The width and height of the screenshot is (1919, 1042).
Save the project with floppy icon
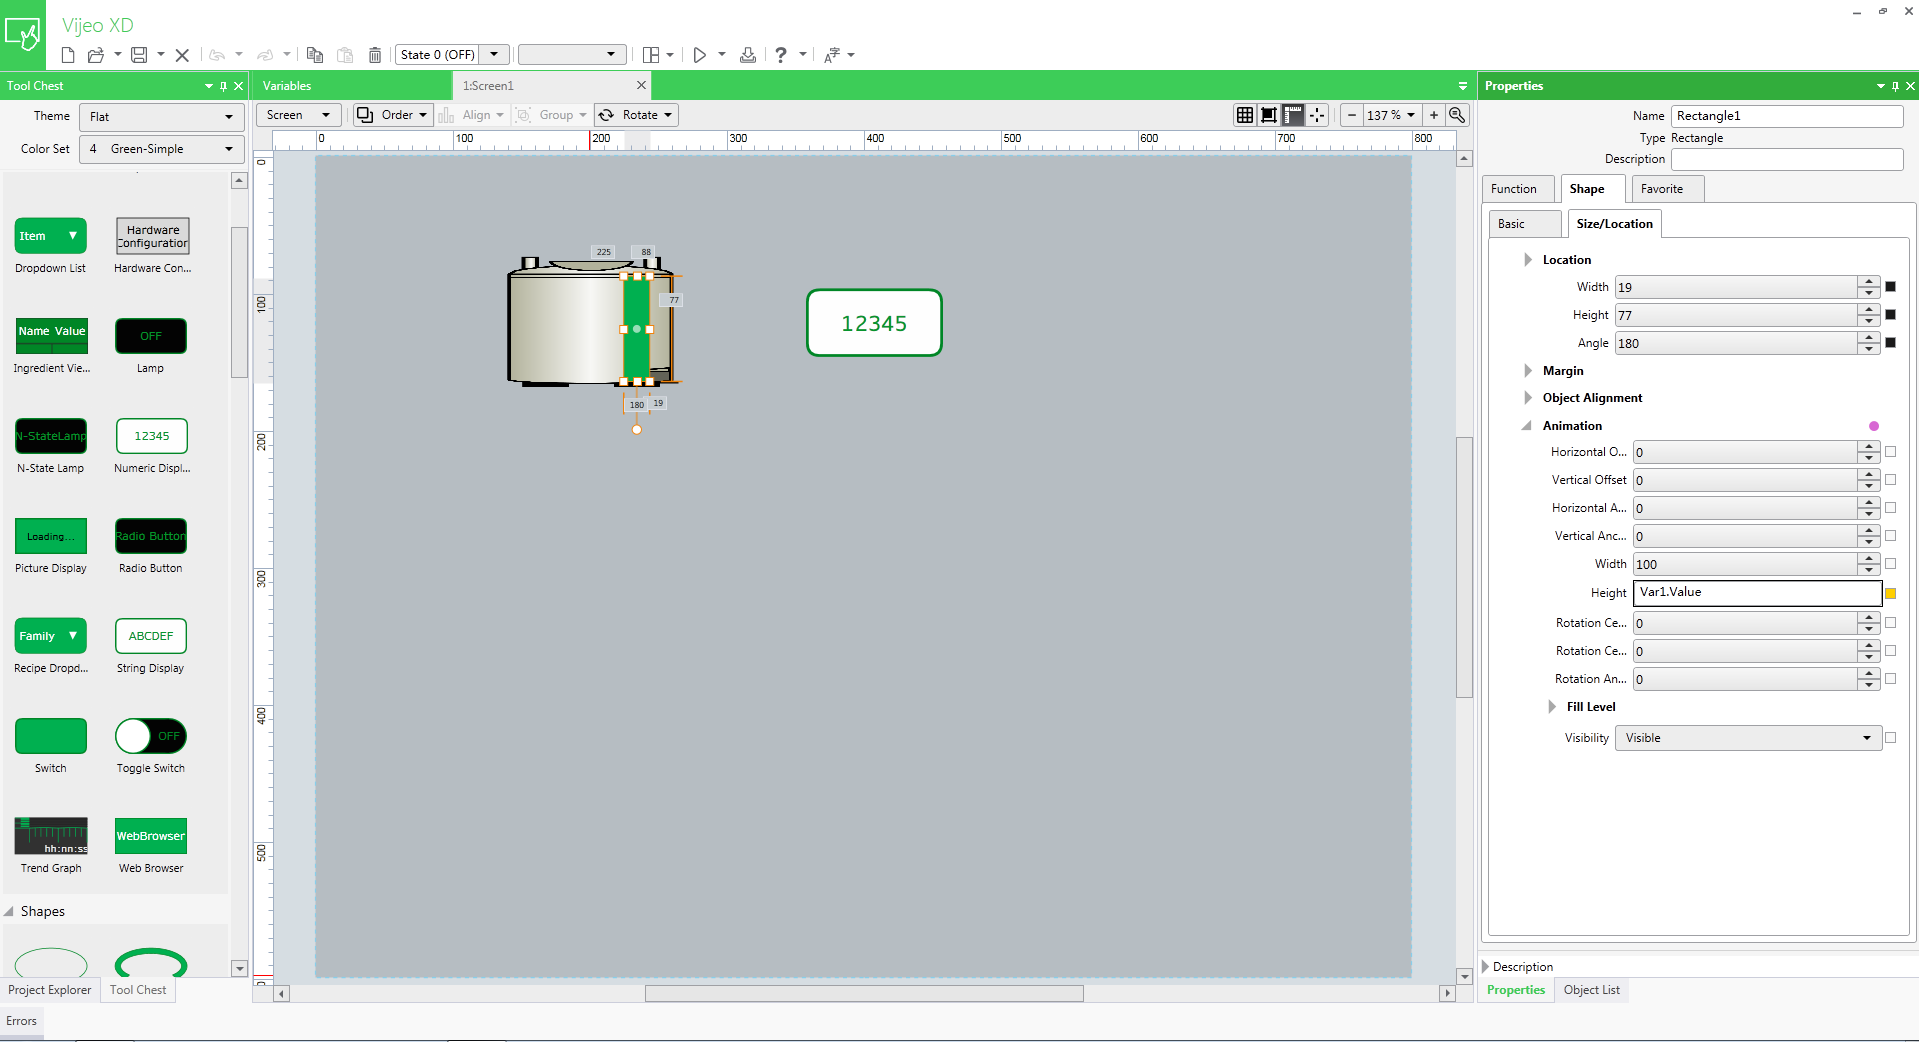pos(139,55)
